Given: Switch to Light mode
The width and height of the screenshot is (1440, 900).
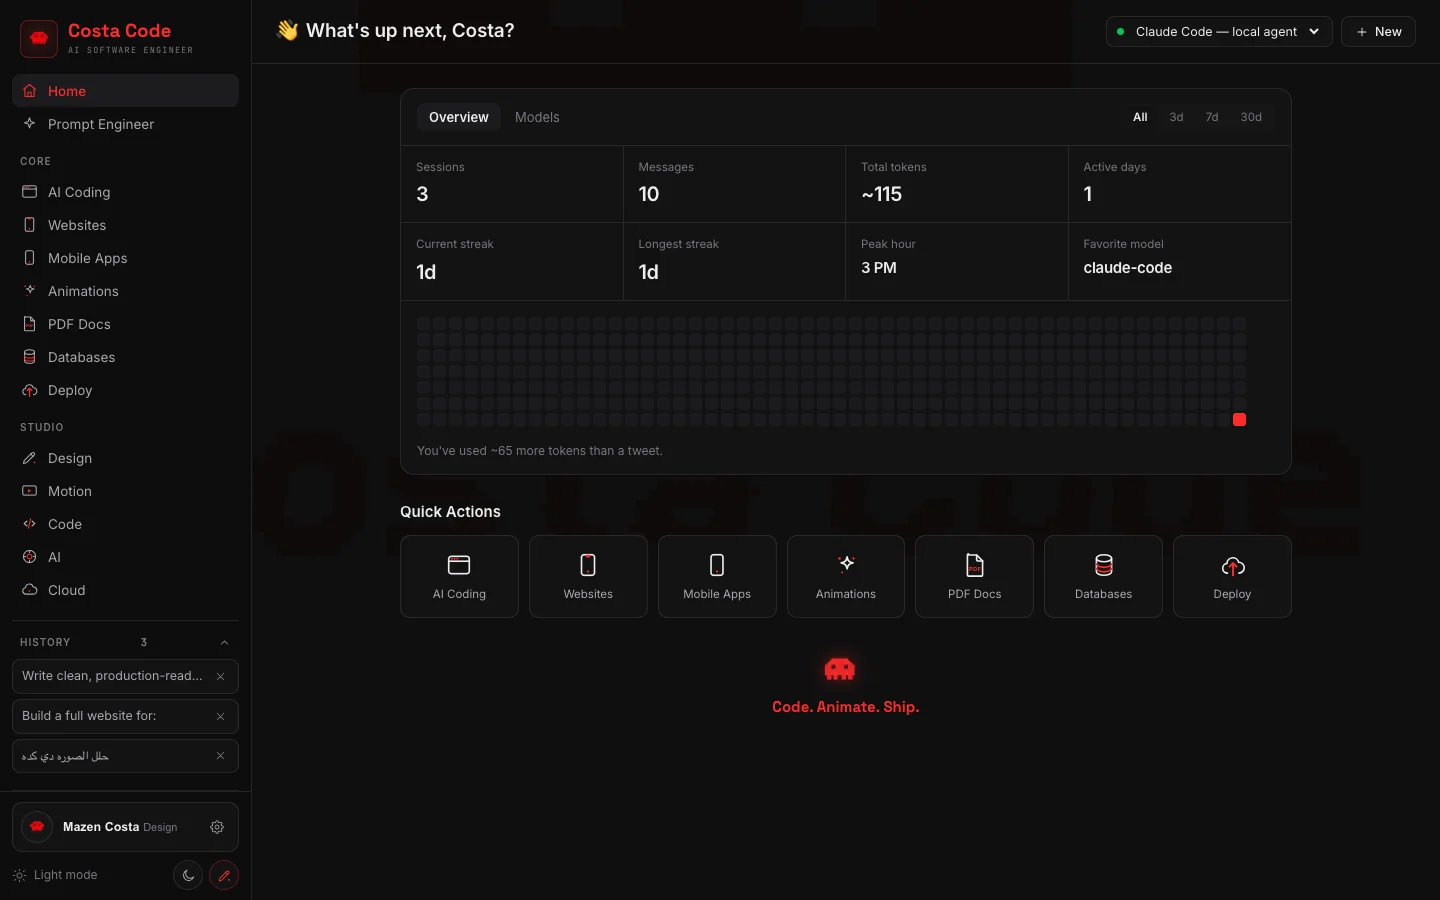Looking at the screenshot, I should 55,875.
